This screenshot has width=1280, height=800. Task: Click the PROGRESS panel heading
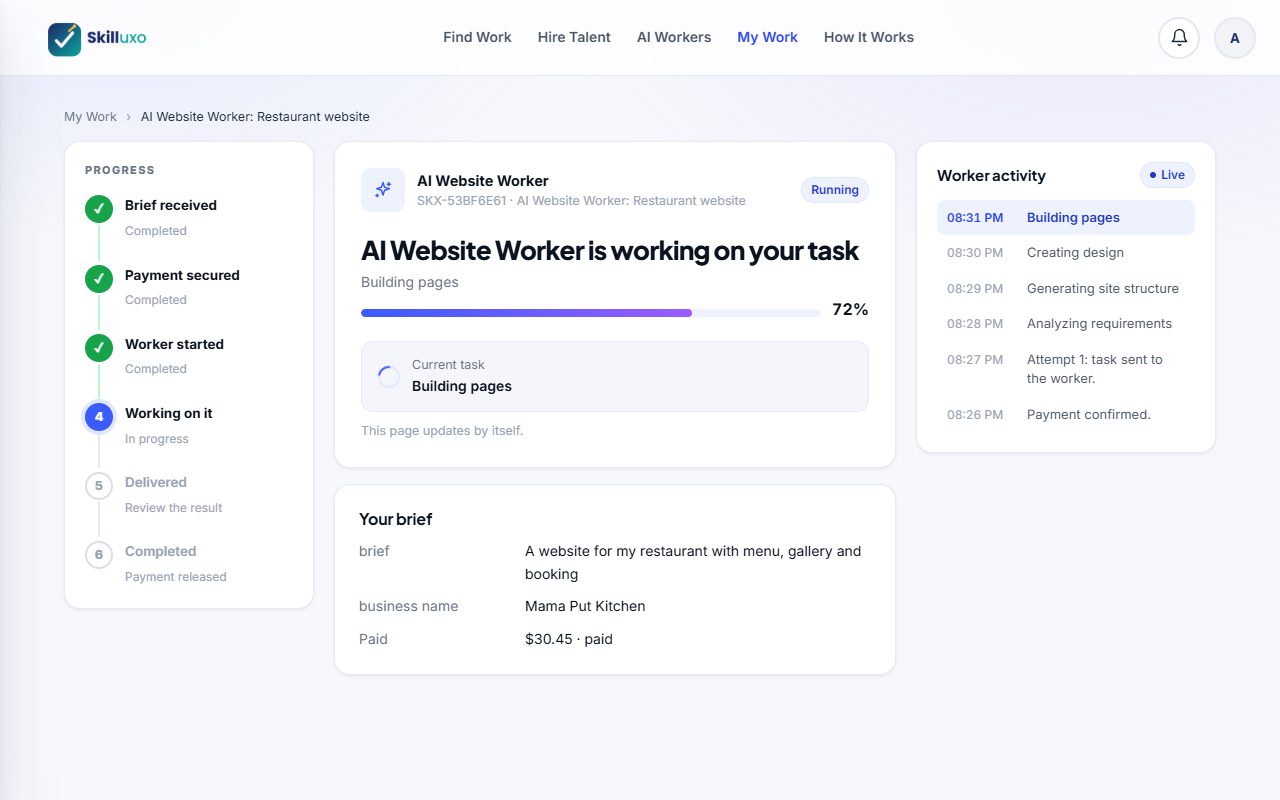click(120, 170)
